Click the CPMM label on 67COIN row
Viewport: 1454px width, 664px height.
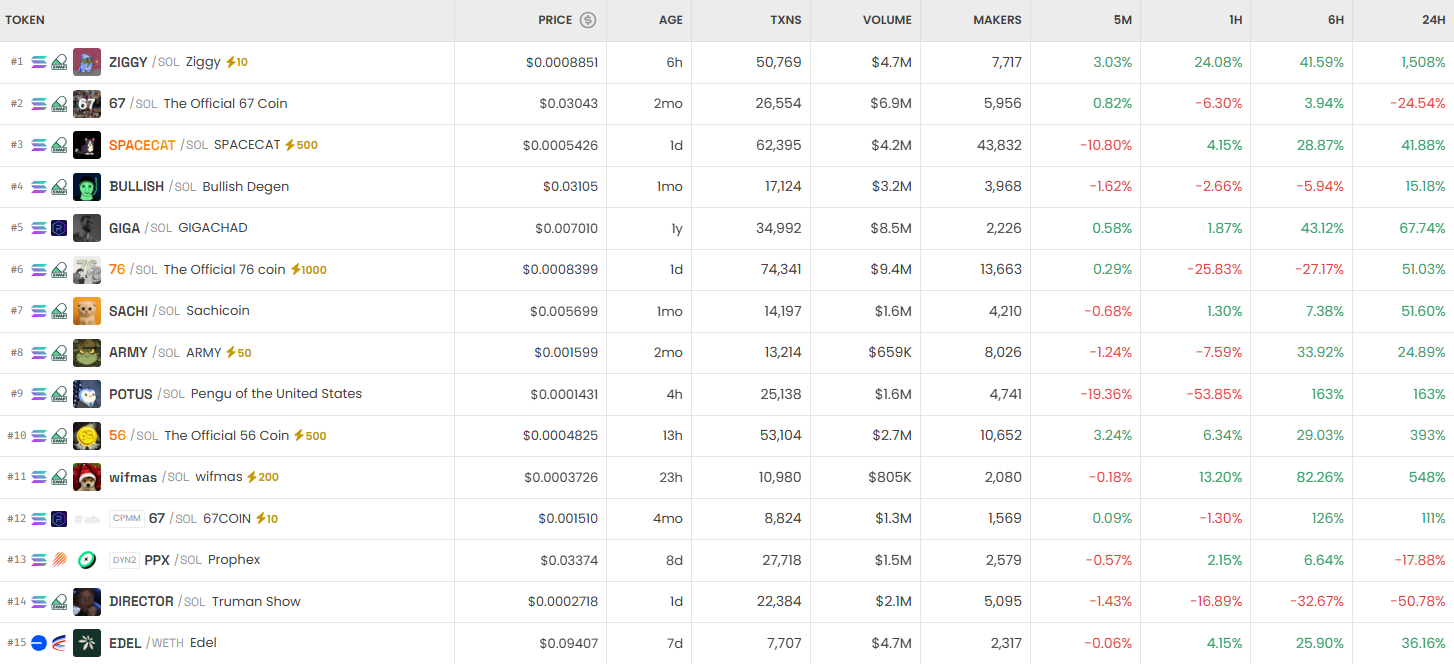click(127, 519)
